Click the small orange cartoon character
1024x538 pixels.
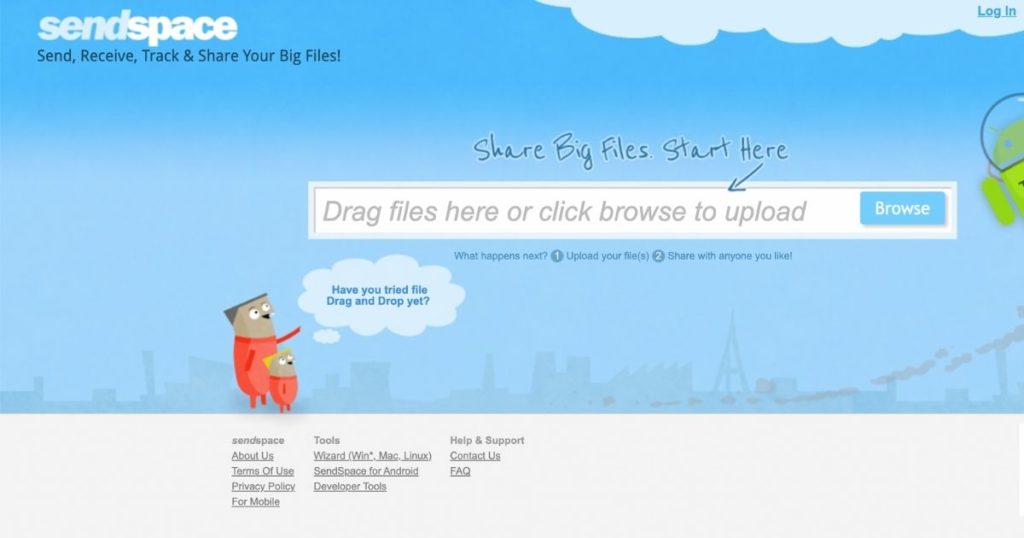[283, 380]
